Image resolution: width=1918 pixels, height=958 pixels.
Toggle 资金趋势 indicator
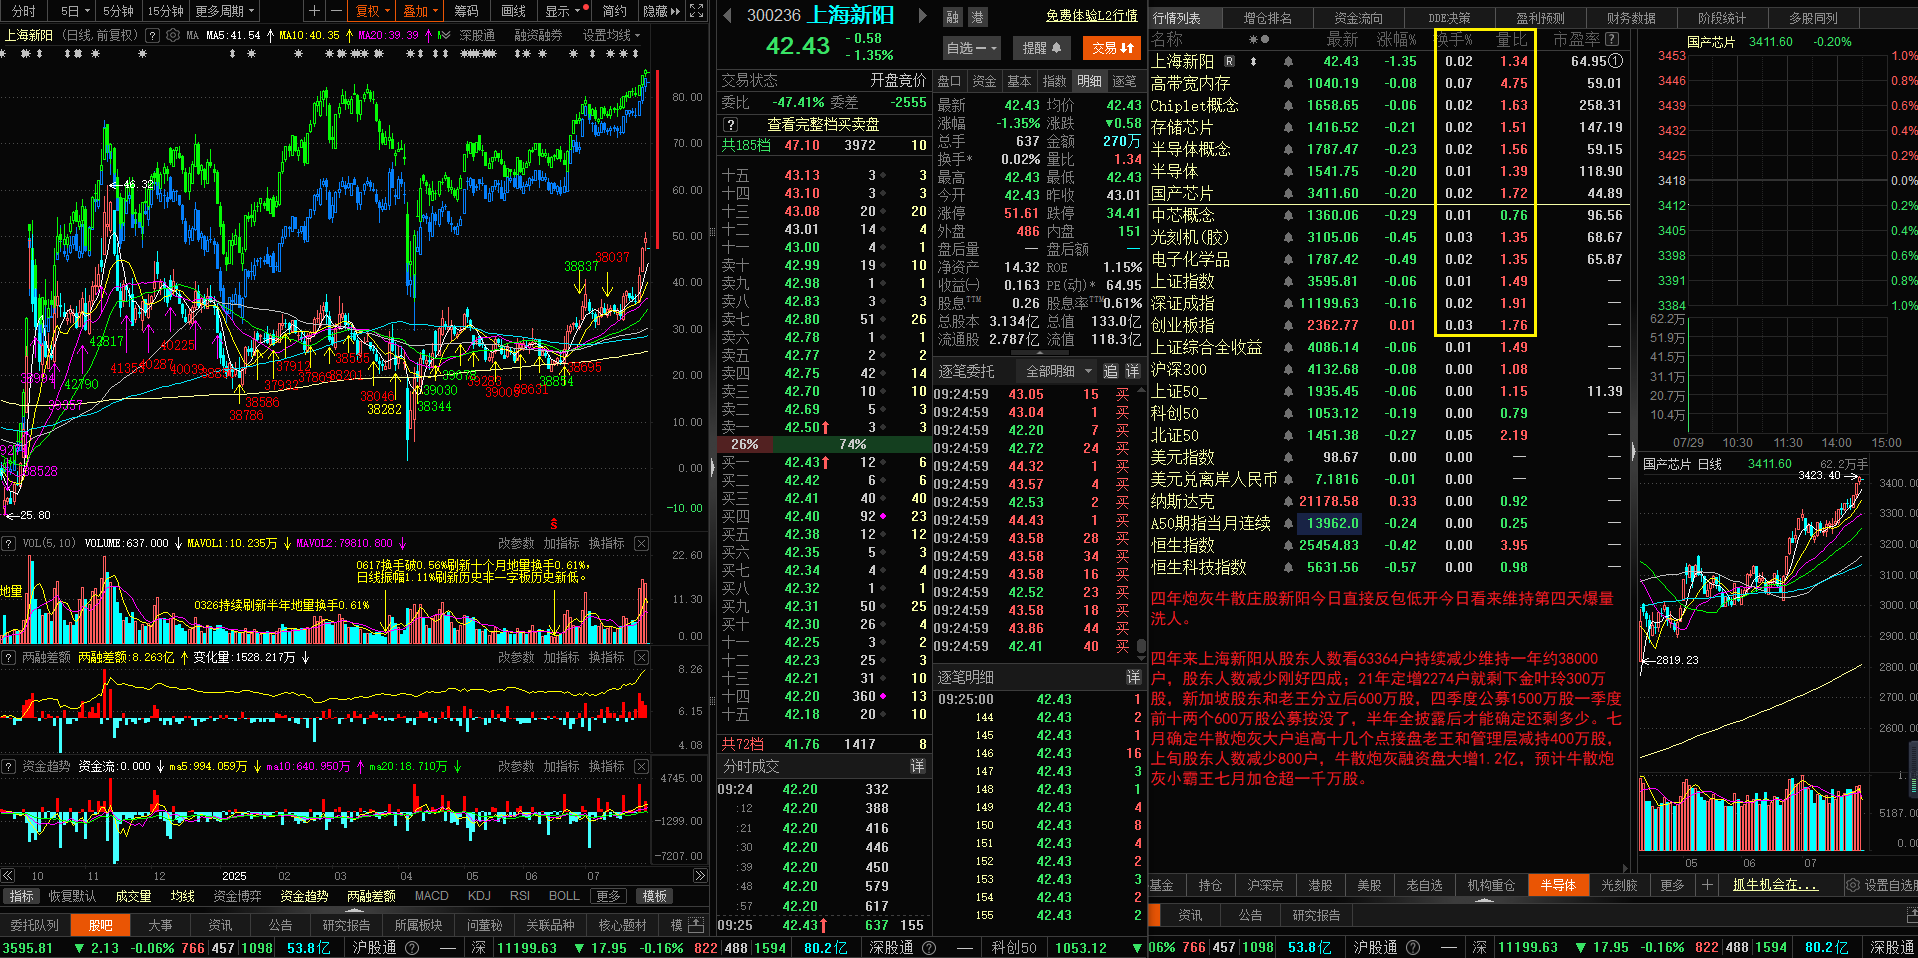pos(304,896)
